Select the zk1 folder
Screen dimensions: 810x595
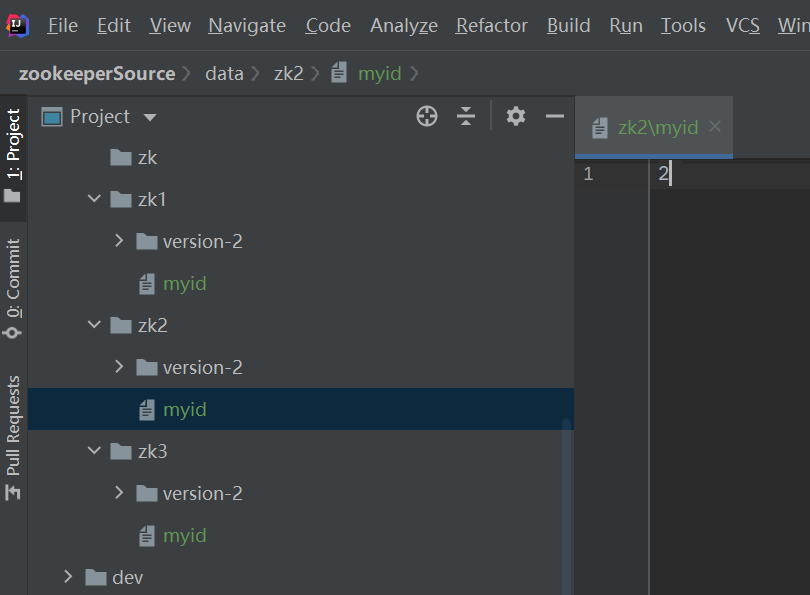(152, 199)
